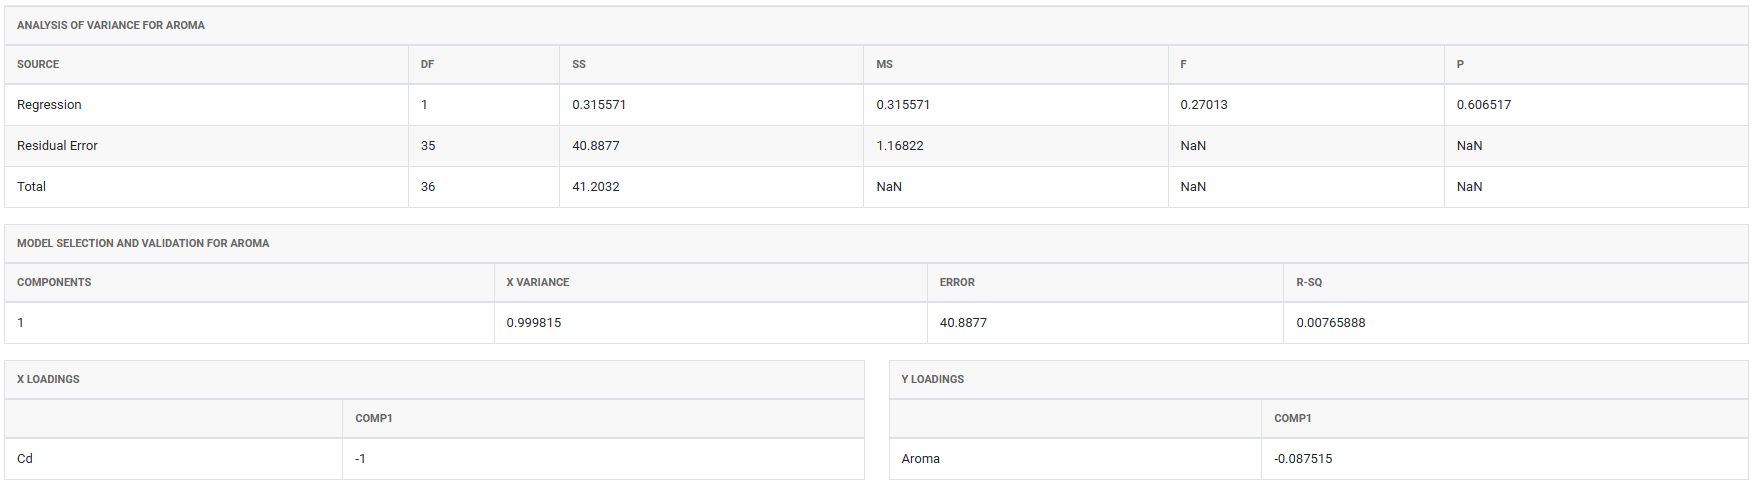The width and height of the screenshot is (1752, 488).
Task: Click the SS column header
Action: pos(579,65)
